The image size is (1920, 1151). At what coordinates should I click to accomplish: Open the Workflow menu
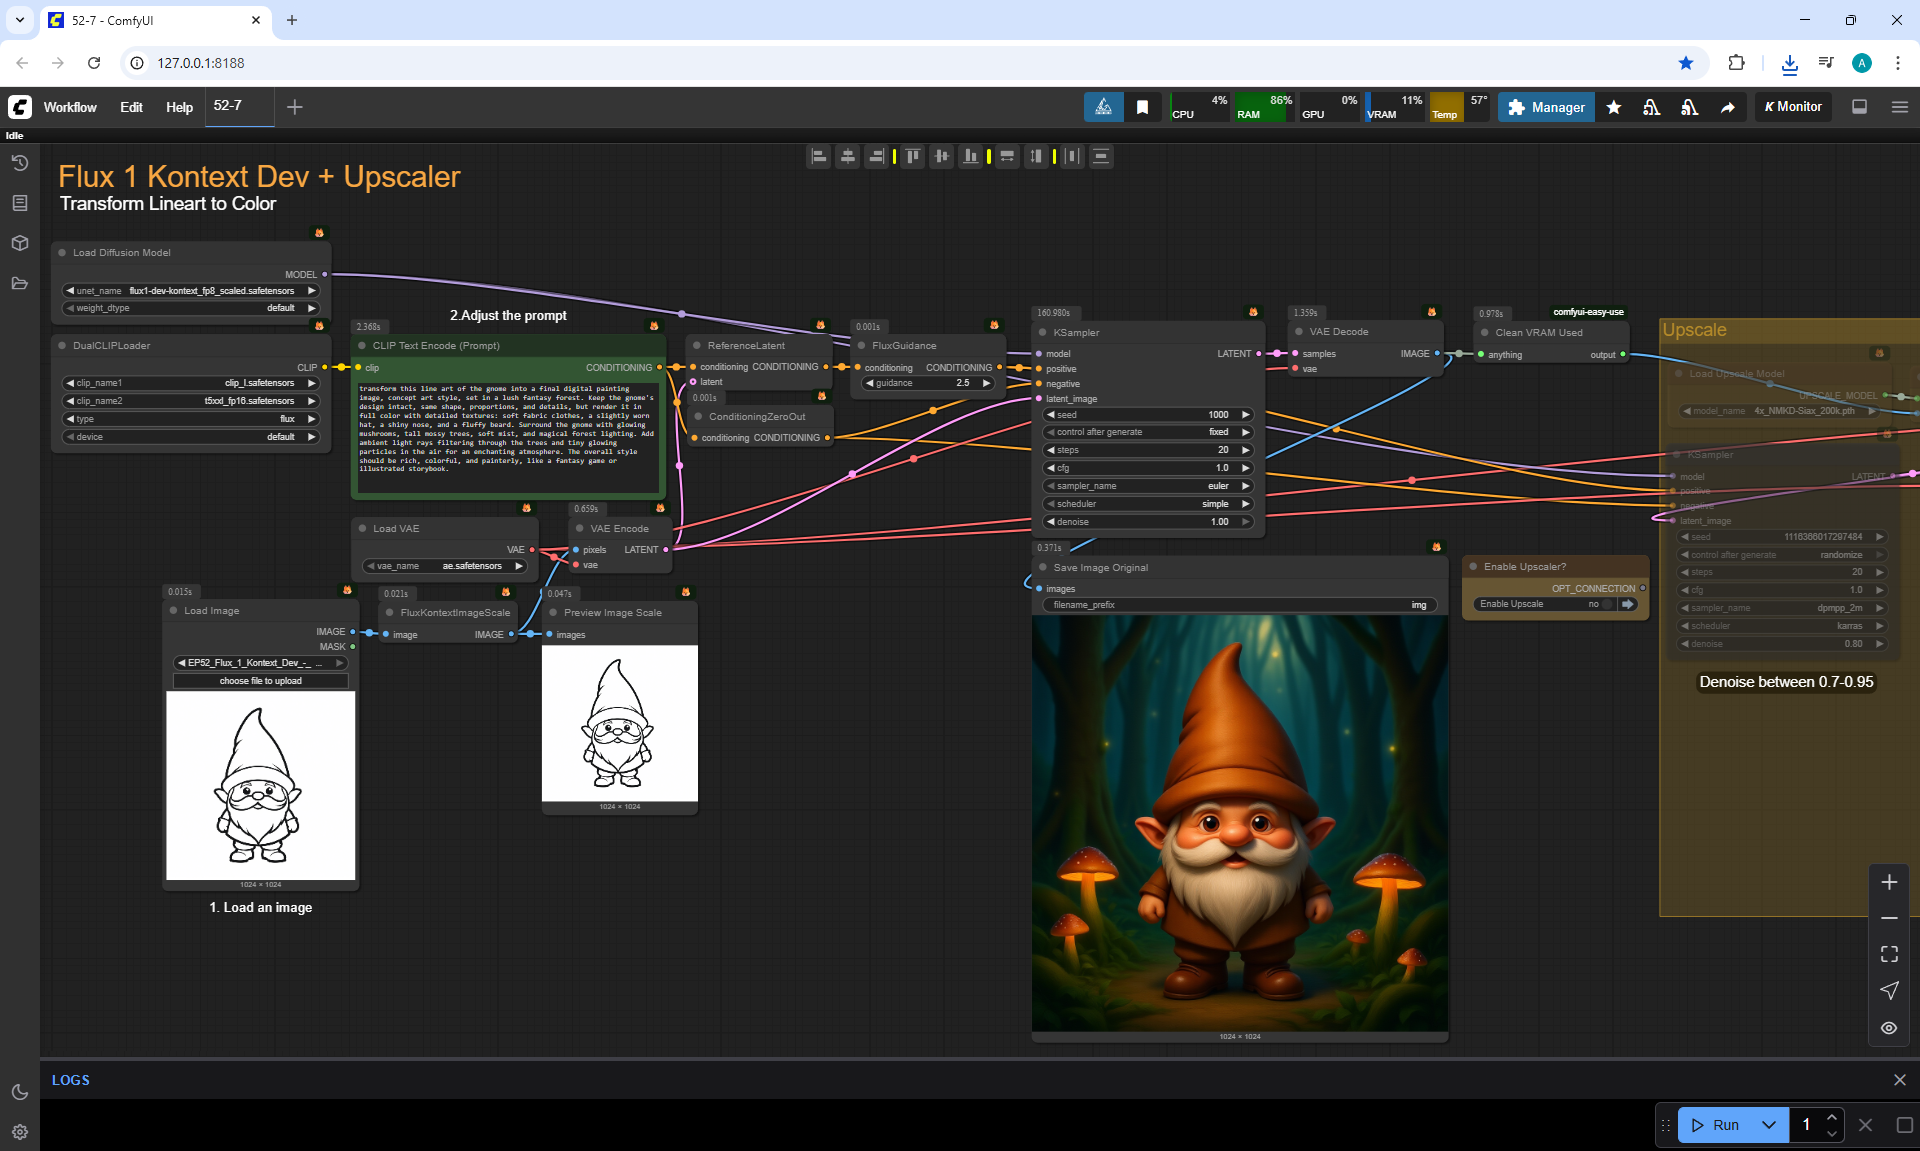70,107
